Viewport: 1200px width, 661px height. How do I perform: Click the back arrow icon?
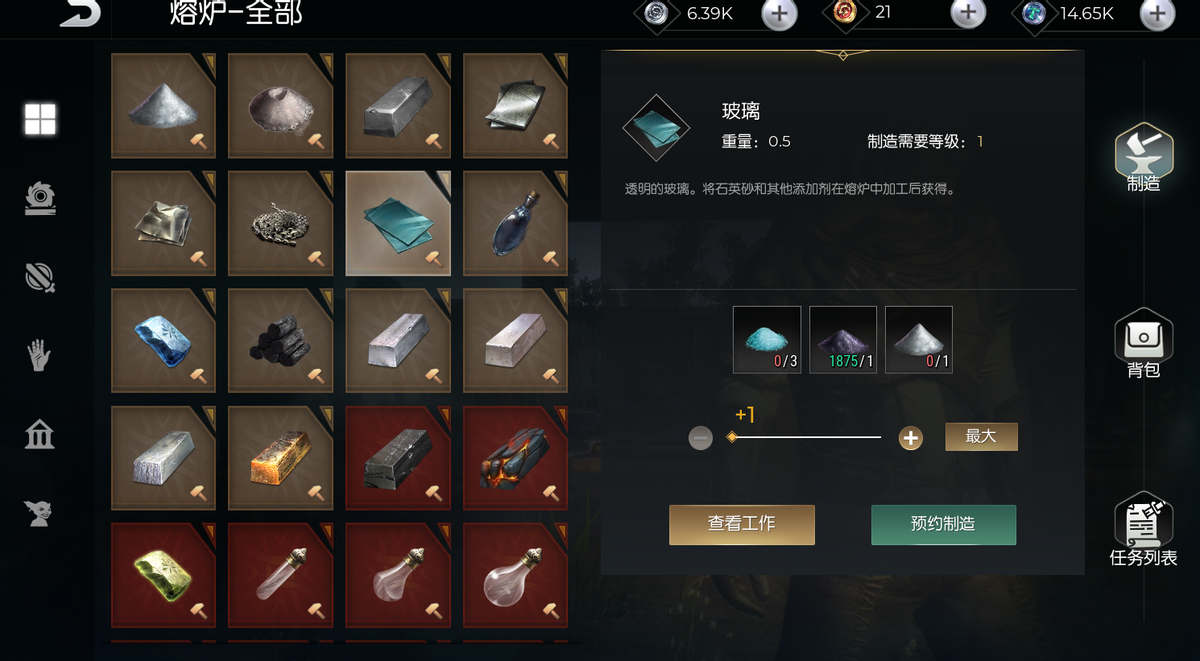click(x=80, y=12)
